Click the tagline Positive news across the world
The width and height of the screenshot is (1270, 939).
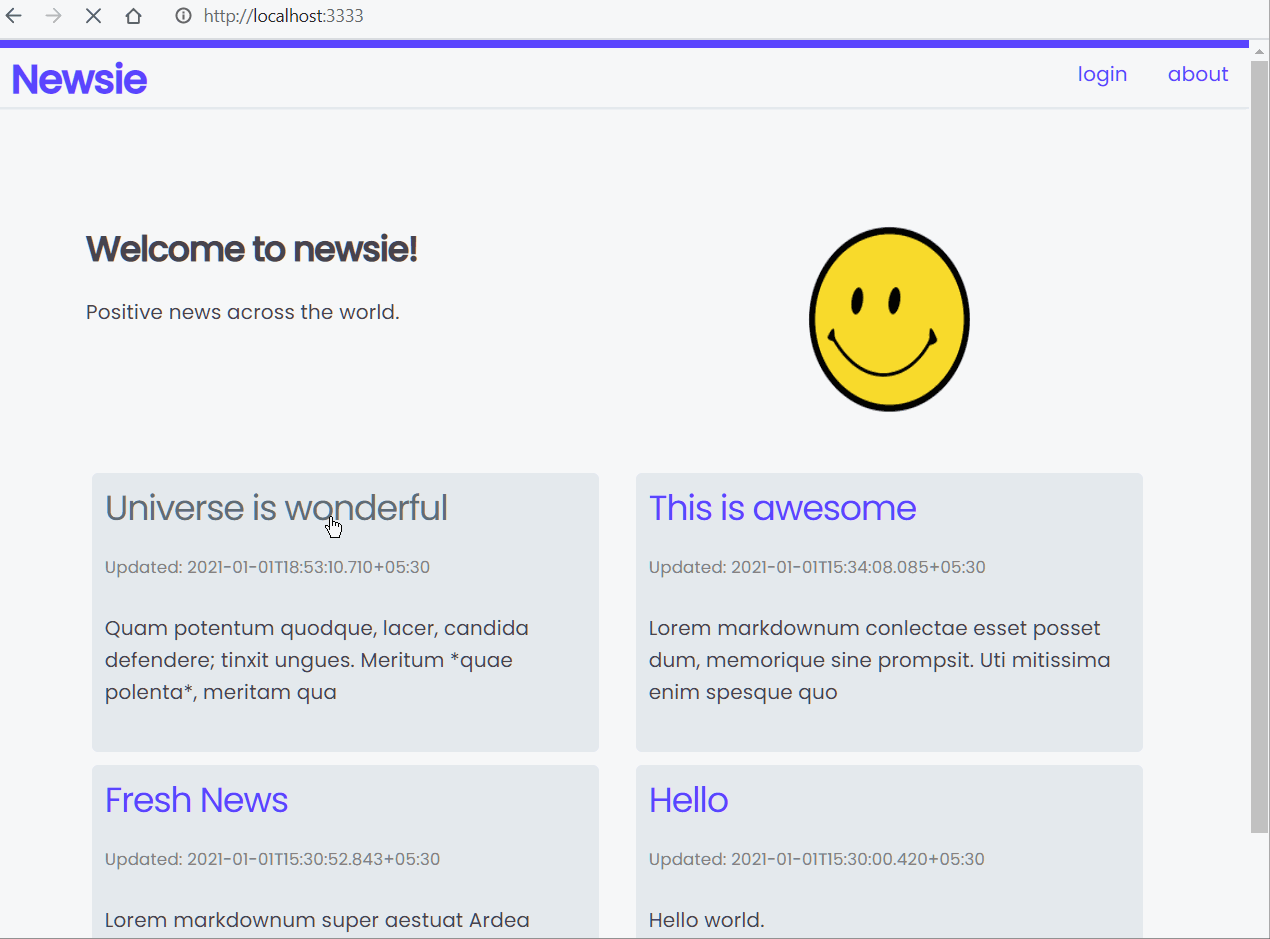[242, 312]
